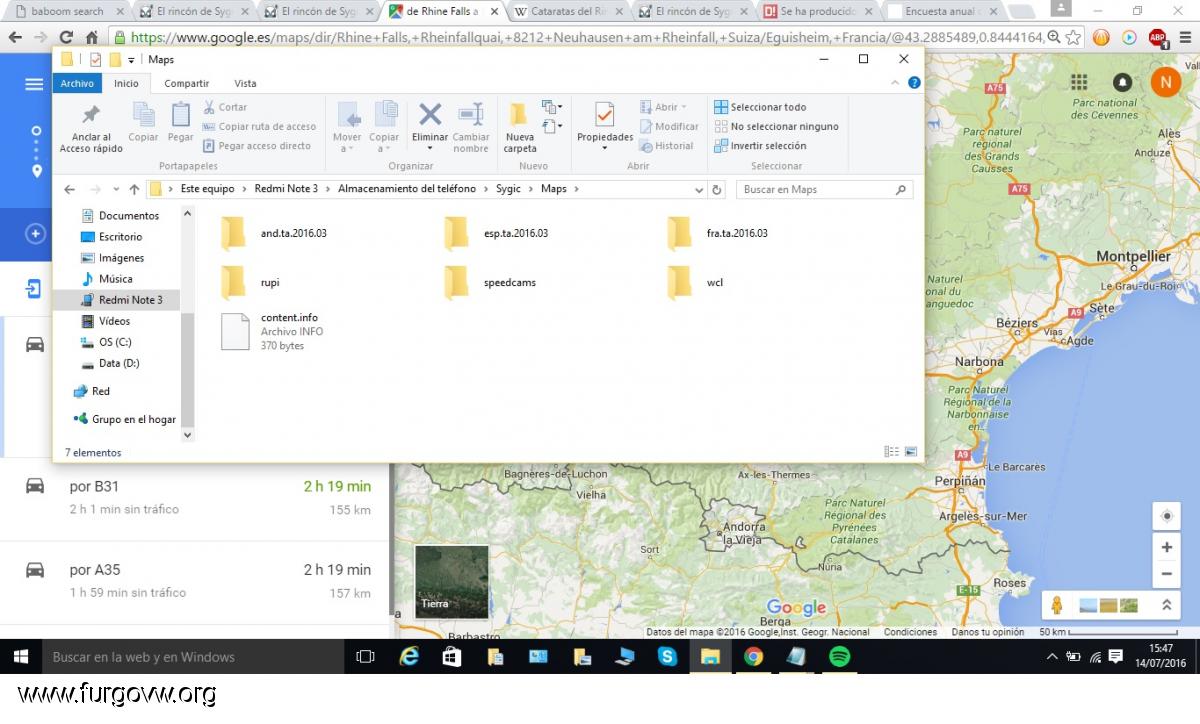The height and width of the screenshot is (724, 1200).
Task: Switch map to Tierra satellite view
Action: 452,582
